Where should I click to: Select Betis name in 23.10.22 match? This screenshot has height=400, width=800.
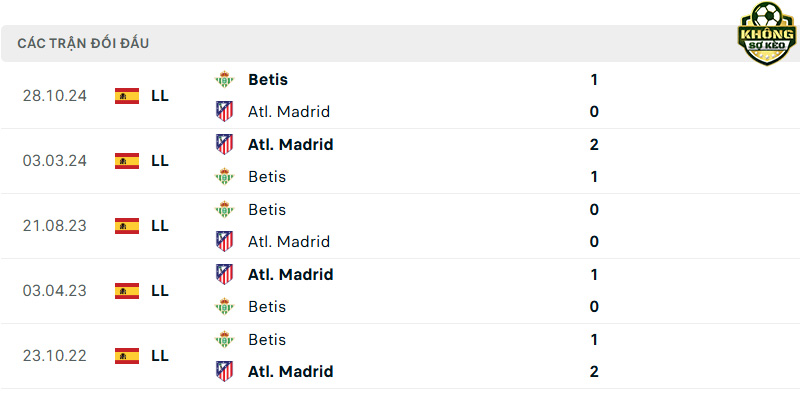[x=267, y=339]
